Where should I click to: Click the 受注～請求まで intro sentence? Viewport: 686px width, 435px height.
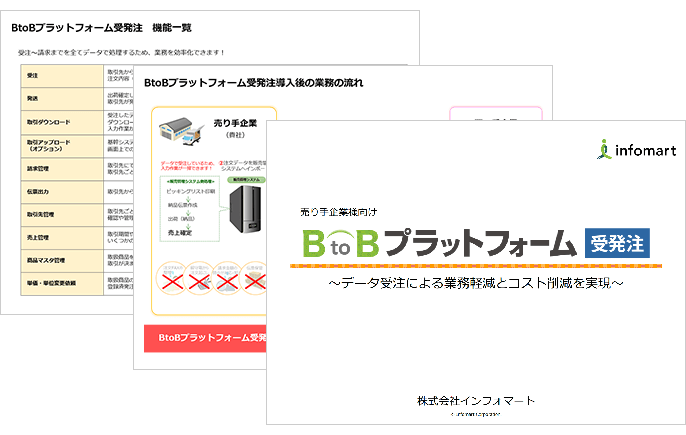coord(121,53)
